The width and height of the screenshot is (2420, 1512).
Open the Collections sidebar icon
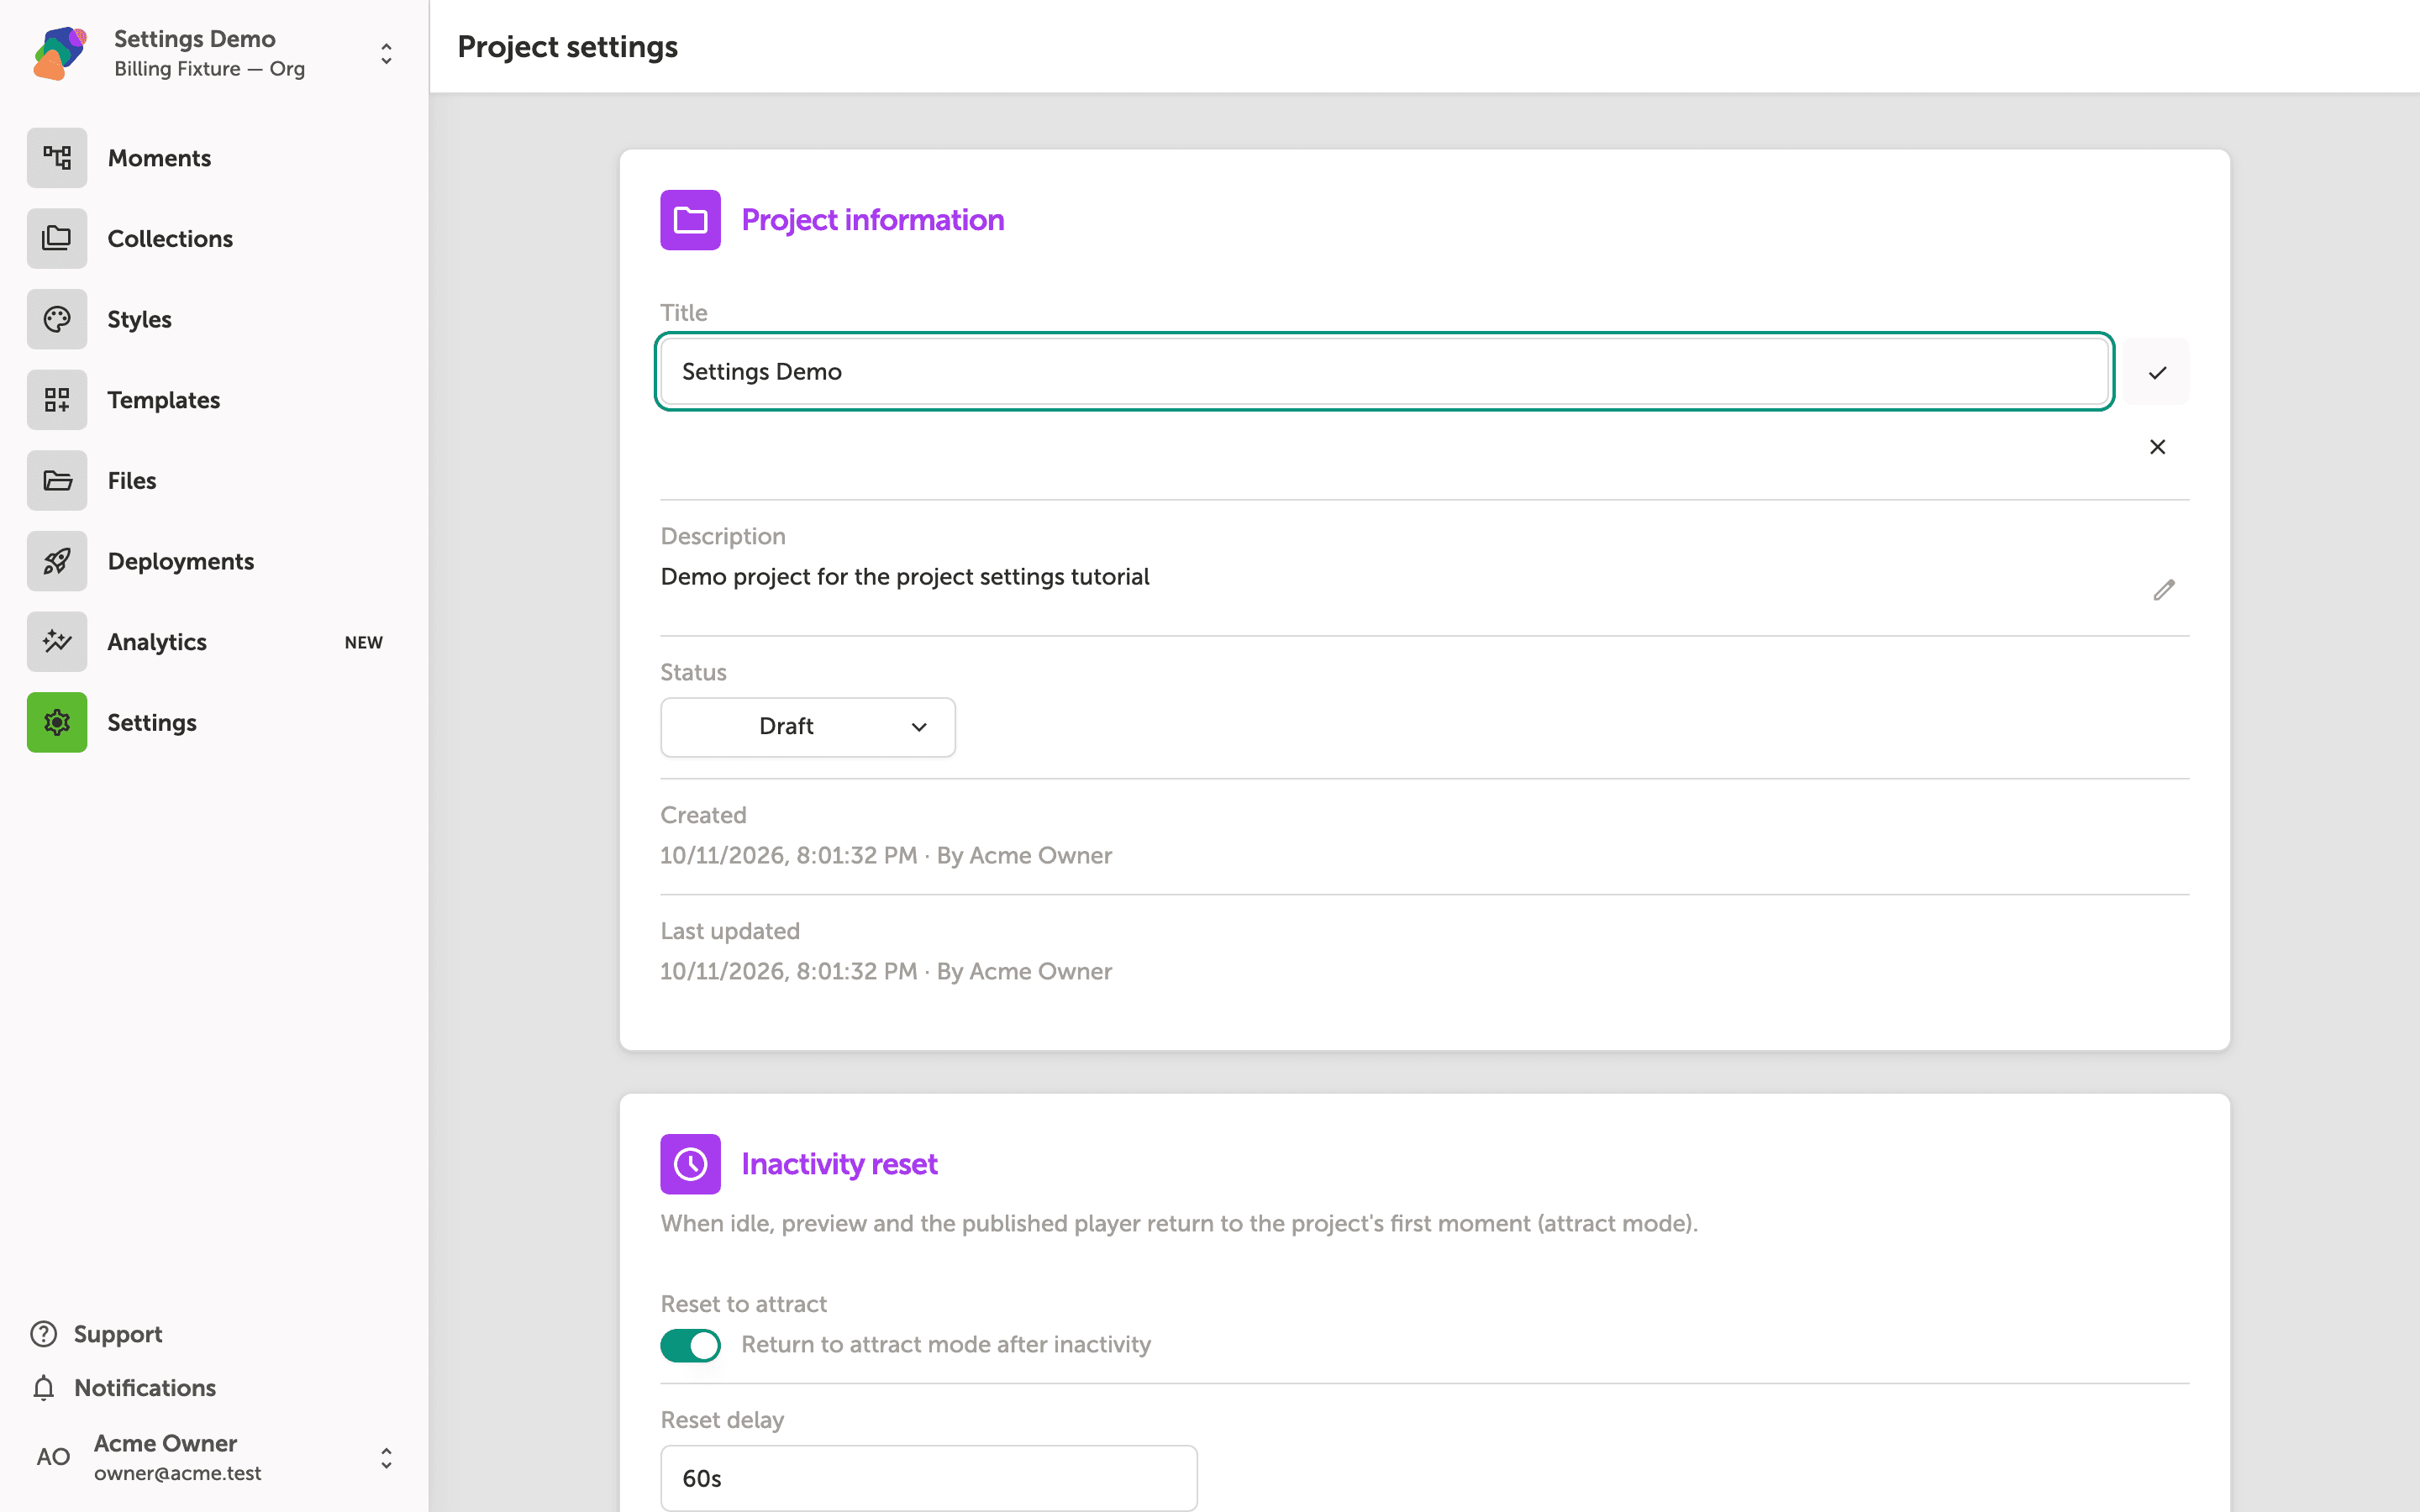coord(57,238)
